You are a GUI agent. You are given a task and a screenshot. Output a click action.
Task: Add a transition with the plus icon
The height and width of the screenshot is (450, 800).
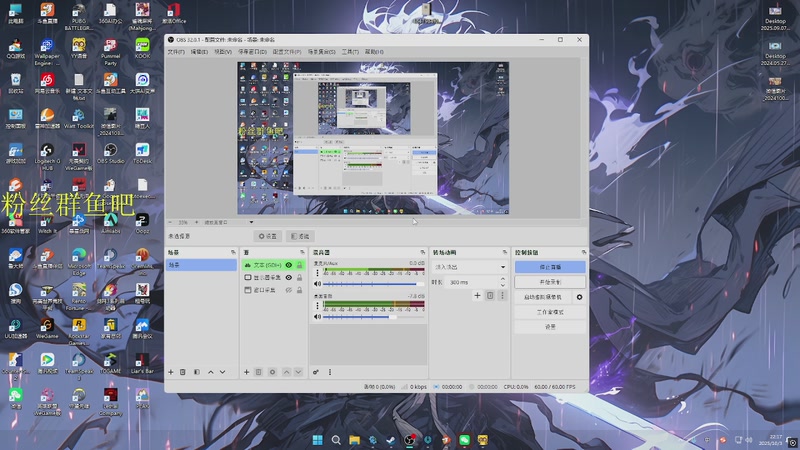click(x=477, y=295)
